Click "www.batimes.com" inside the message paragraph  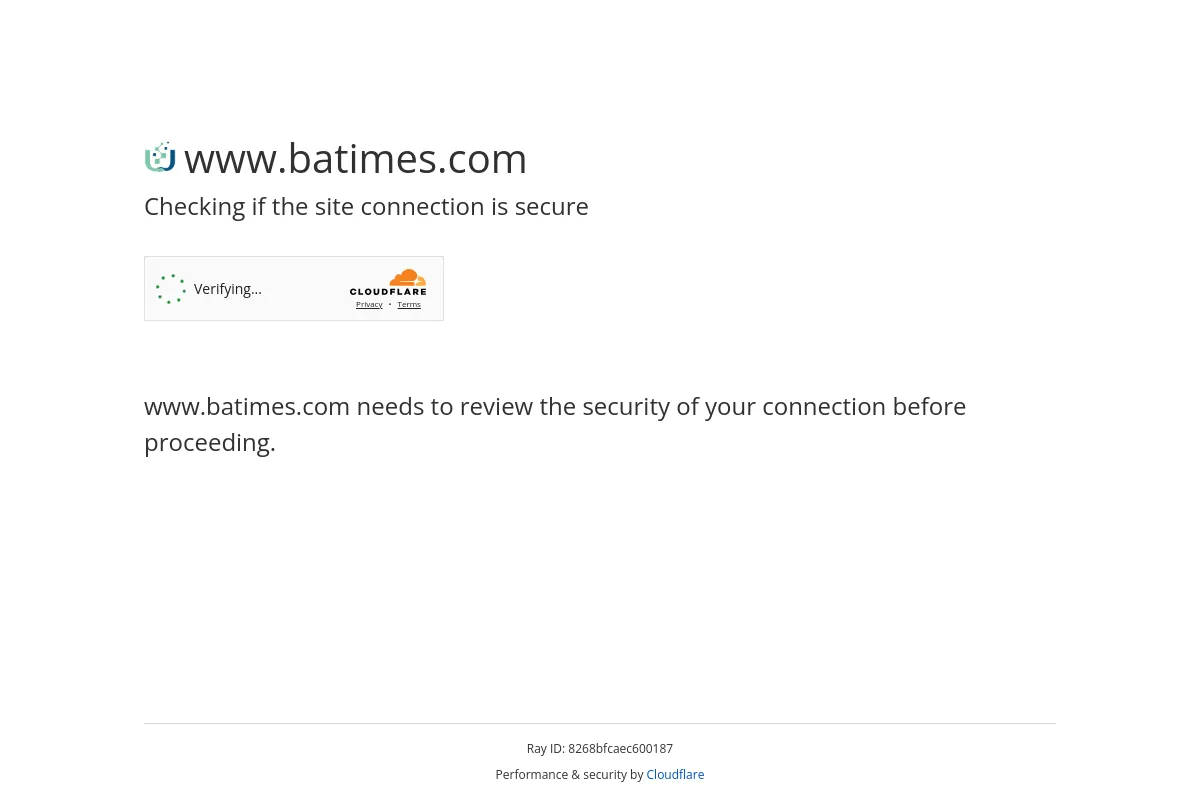(247, 407)
